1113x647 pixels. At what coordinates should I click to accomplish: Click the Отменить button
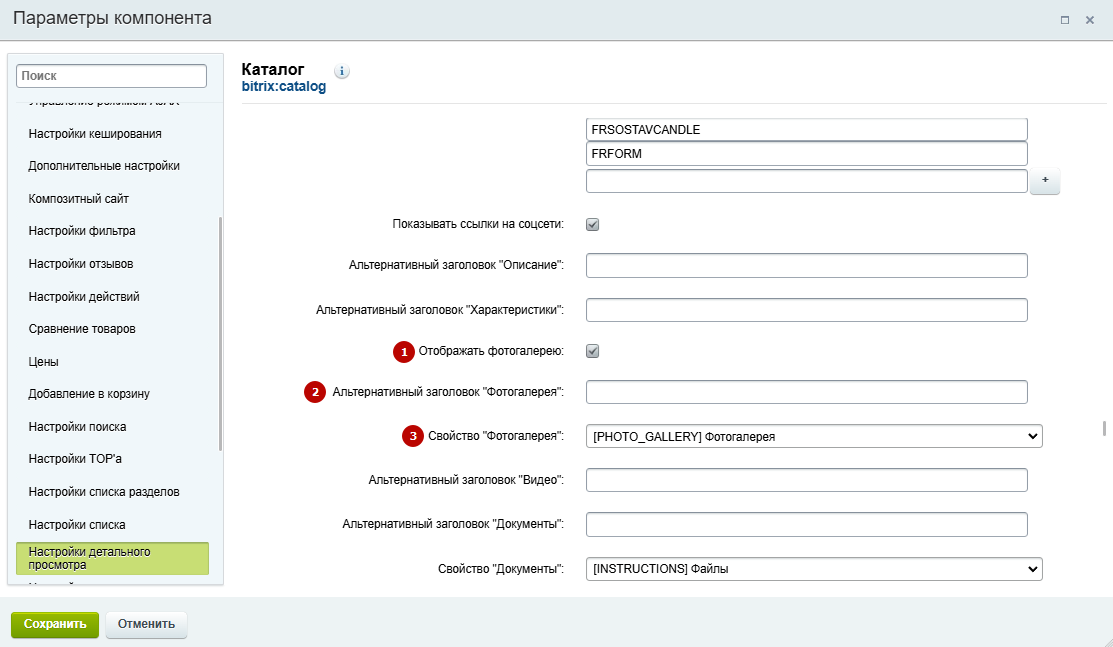click(146, 624)
